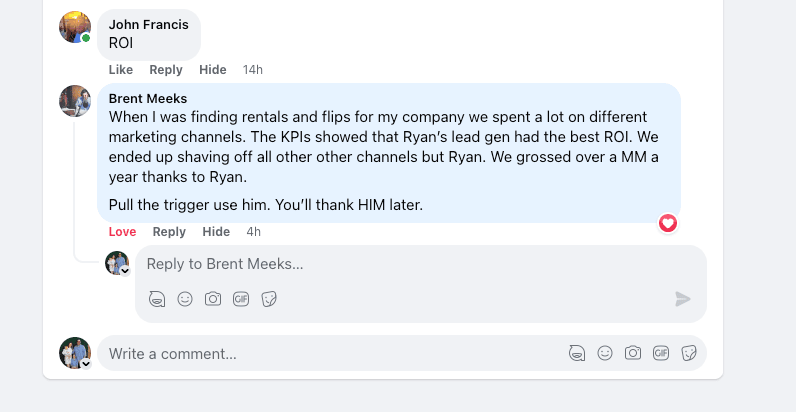Choose a sticker in Write a comment box
The image size is (796, 412).
tap(689, 353)
